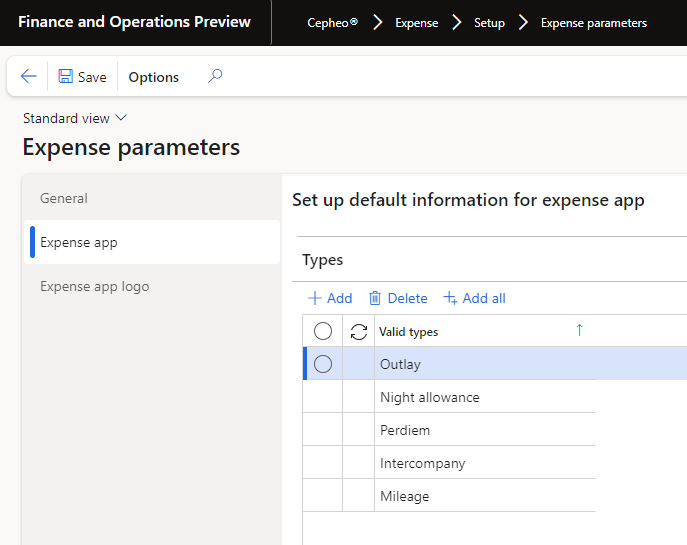Select the Night allowance row
The height and width of the screenshot is (545, 687).
(430, 397)
